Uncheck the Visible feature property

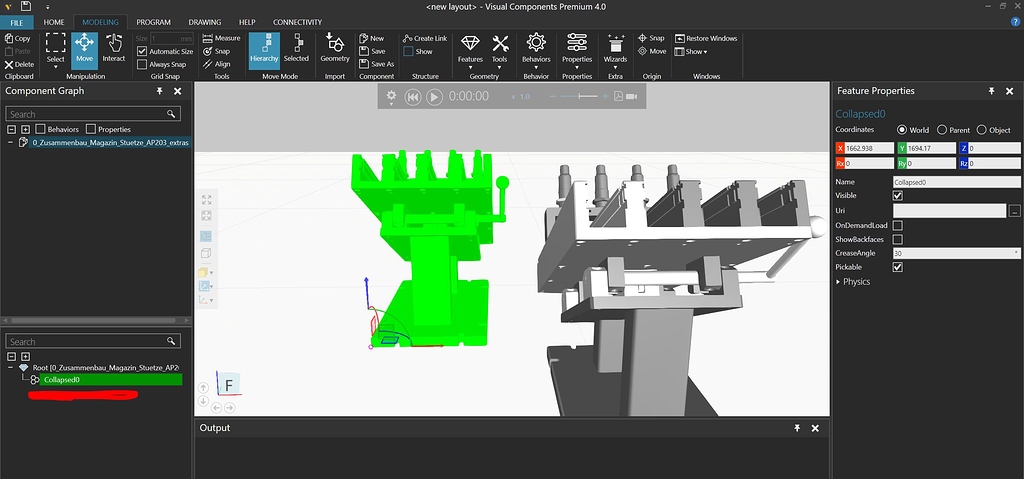coord(897,196)
